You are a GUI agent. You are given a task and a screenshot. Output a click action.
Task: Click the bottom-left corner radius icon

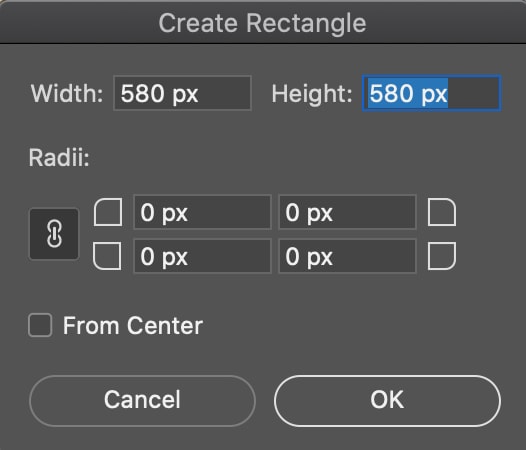(x=107, y=256)
